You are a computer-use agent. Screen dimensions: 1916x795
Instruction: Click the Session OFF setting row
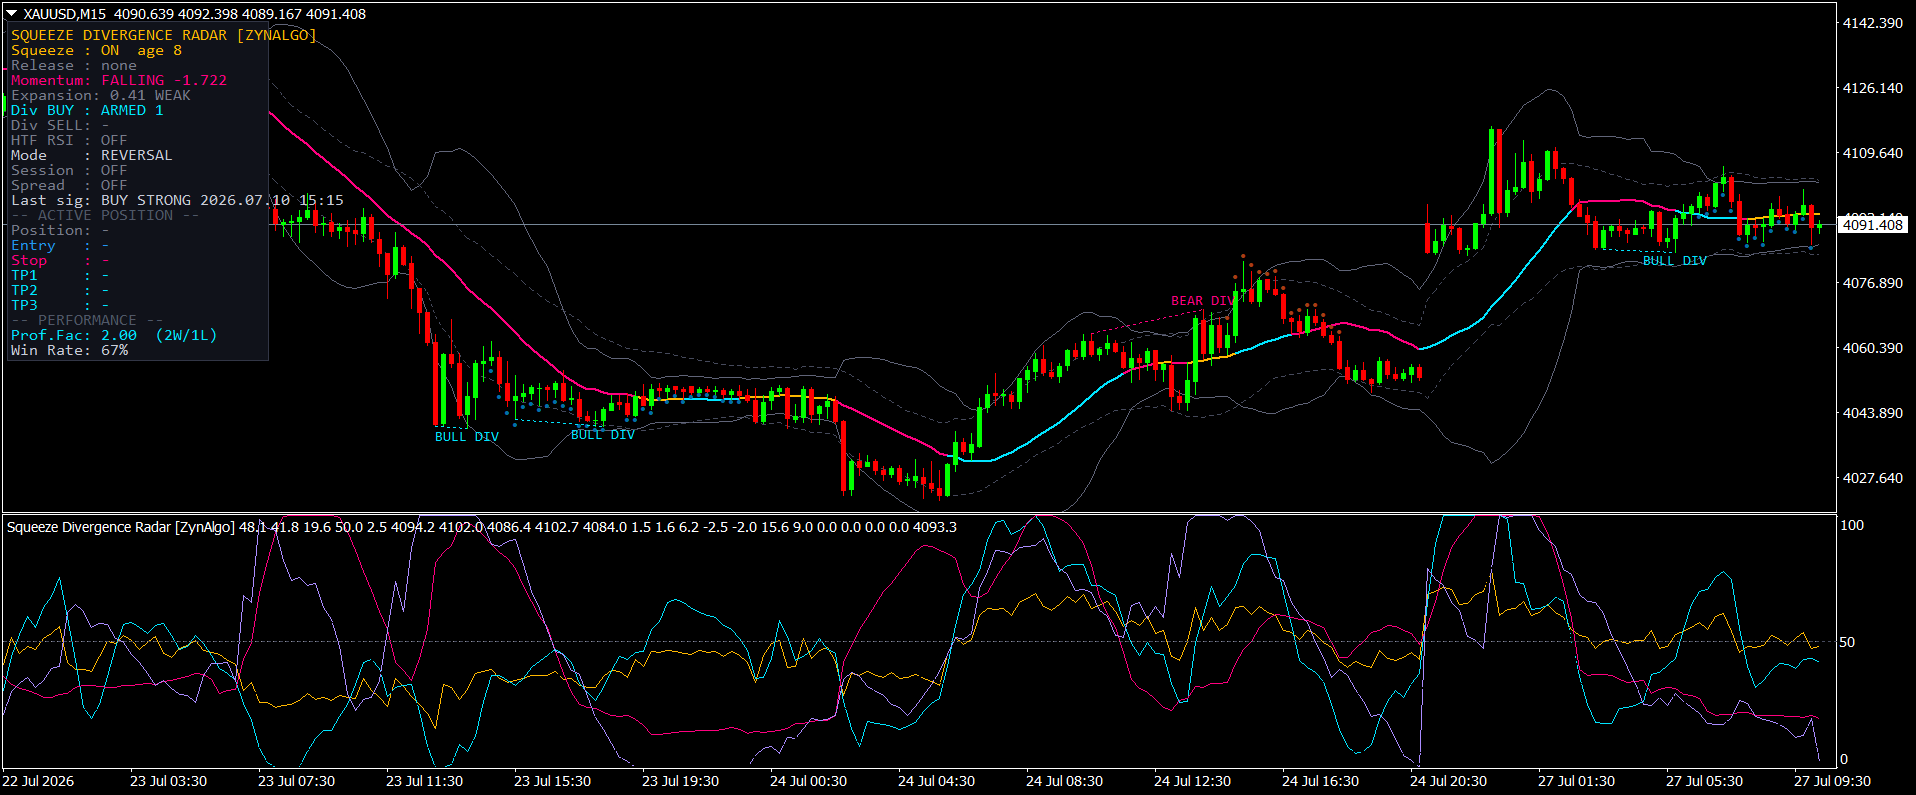69,170
